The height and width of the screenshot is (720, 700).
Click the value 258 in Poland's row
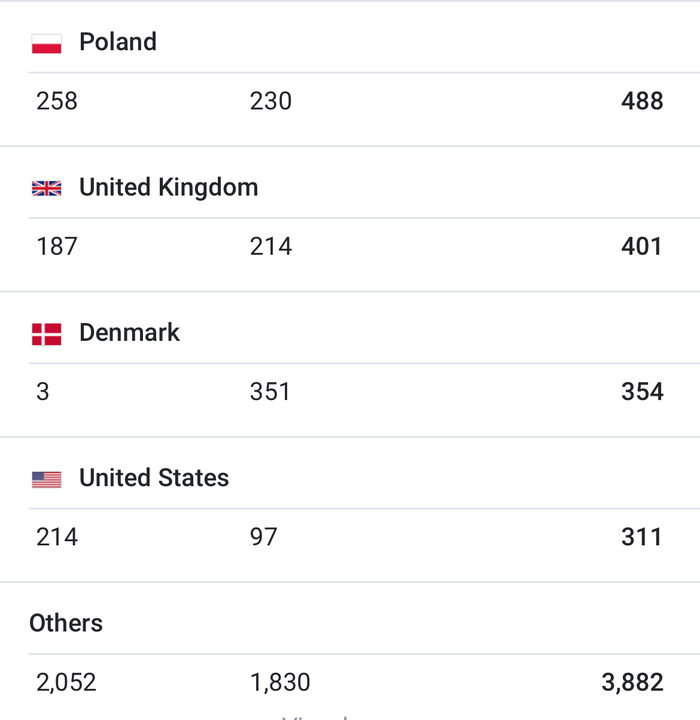tap(57, 101)
